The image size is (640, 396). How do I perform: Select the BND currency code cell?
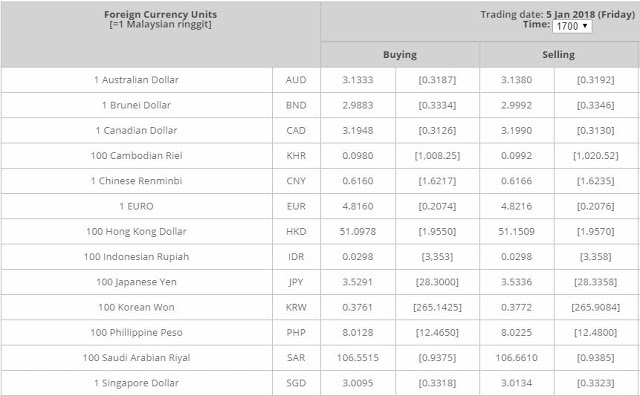296,105
